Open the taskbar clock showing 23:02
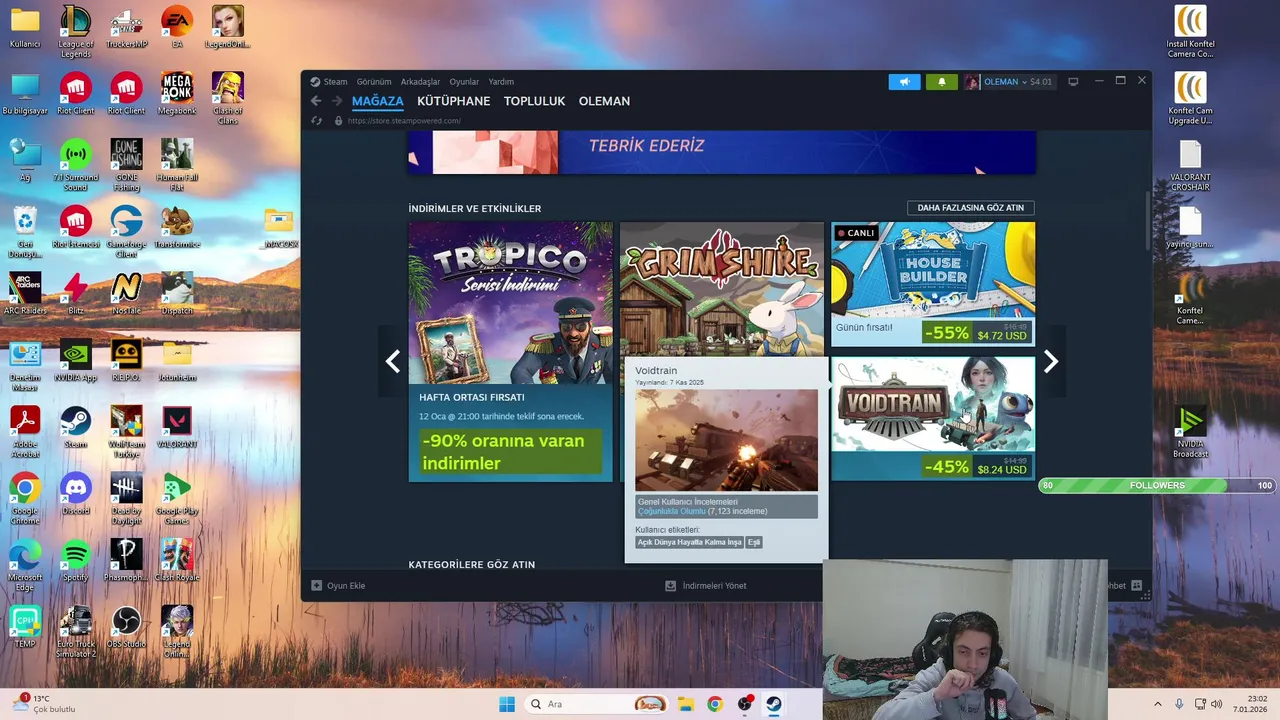The height and width of the screenshot is (720, 1280). click(x=1252, y=704)
